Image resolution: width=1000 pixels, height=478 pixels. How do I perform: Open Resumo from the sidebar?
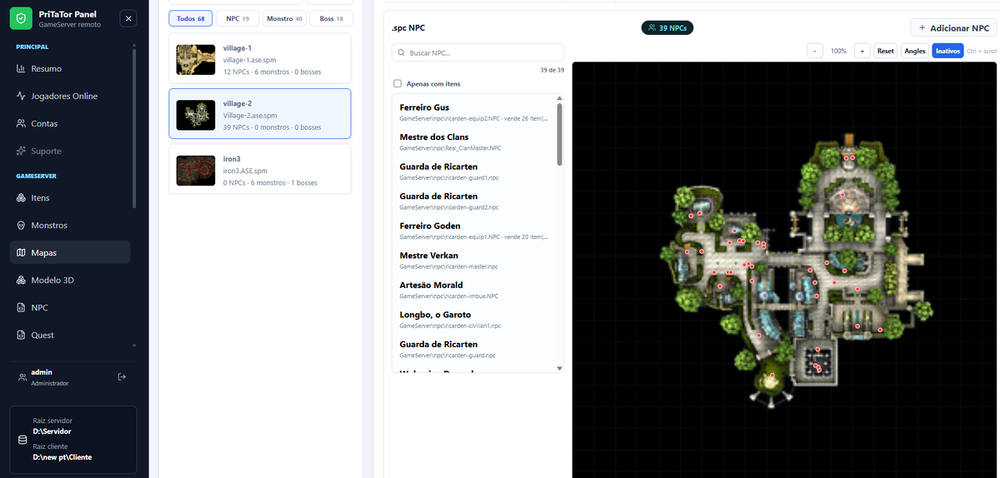tap(70, 69)
